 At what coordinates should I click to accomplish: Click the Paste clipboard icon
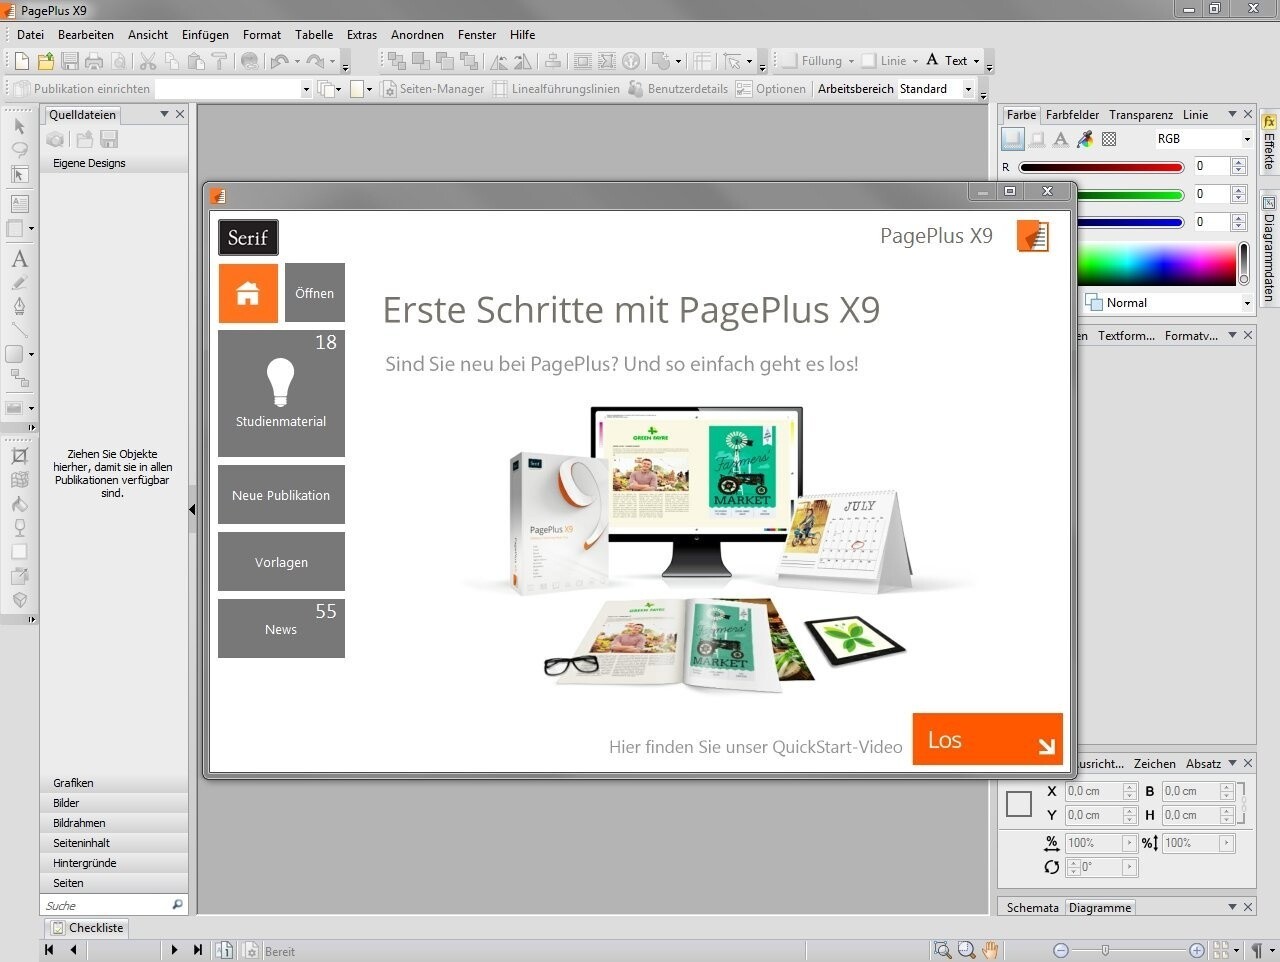click(196, 61)
